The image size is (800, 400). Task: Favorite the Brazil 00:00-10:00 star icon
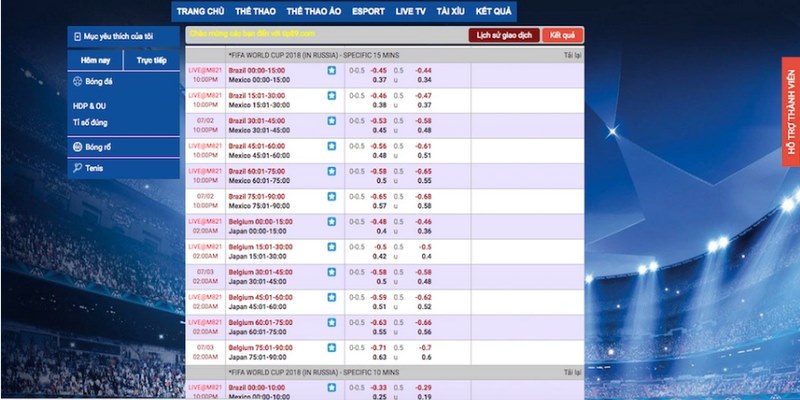(332, 387)
